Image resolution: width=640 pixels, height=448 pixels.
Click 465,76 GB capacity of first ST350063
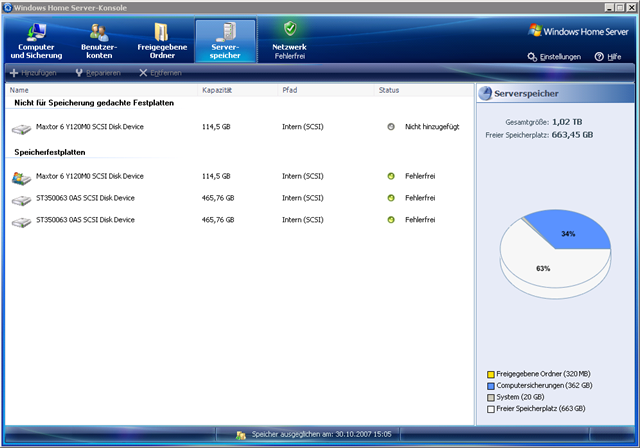pyautogui.click(x=218, y=198)
